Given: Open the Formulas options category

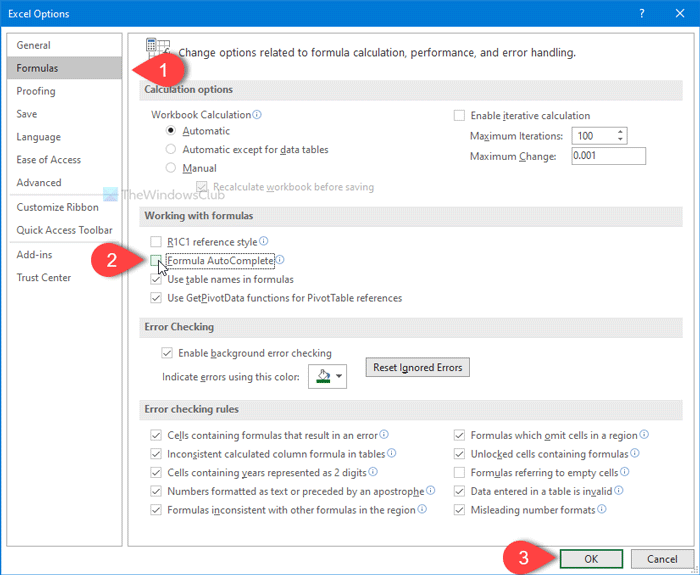Looking at the screenshot, I should click(x=64, y=68).
